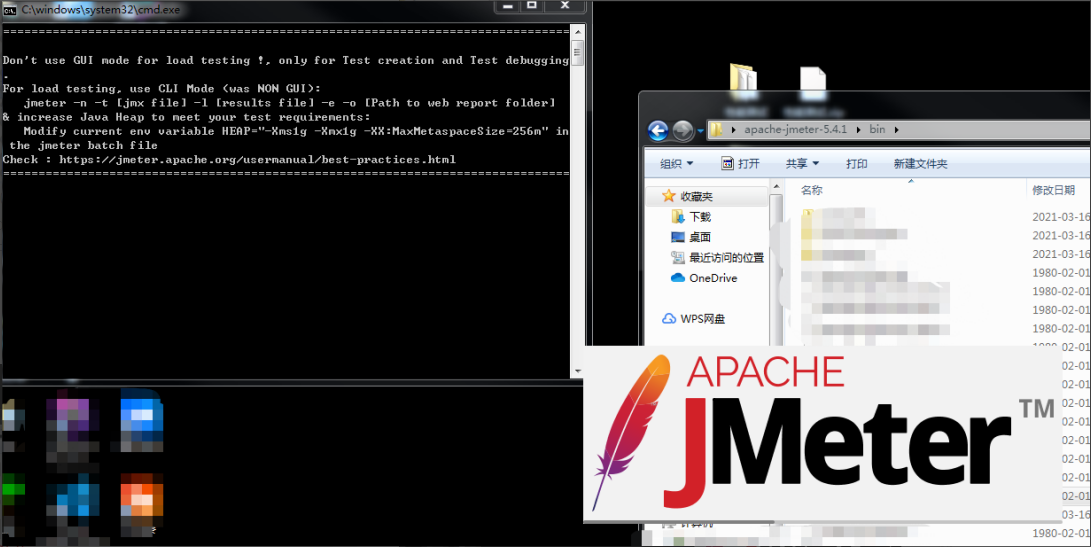Select the apache-jmeter-5.4.1 breadcrumb
1091x547 pixels.
pyautogui.click(x=795, y=129)
